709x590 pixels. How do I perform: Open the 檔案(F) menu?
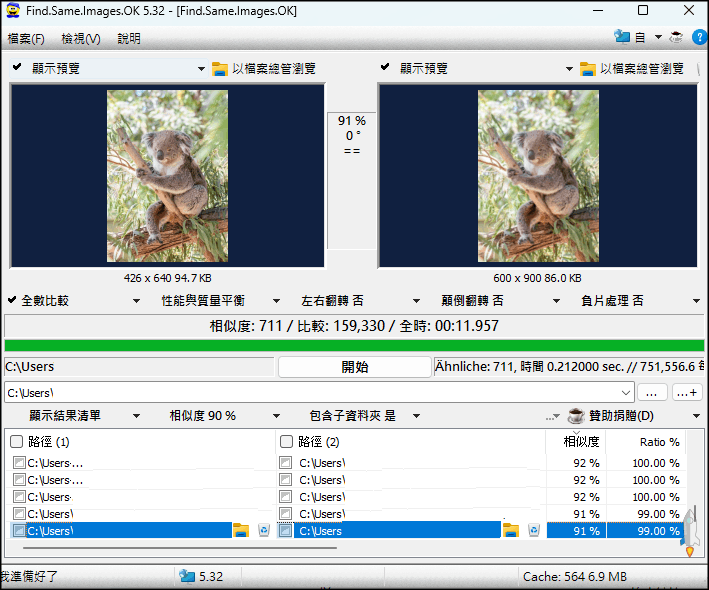pyautogui.click(x=25, y=39)
